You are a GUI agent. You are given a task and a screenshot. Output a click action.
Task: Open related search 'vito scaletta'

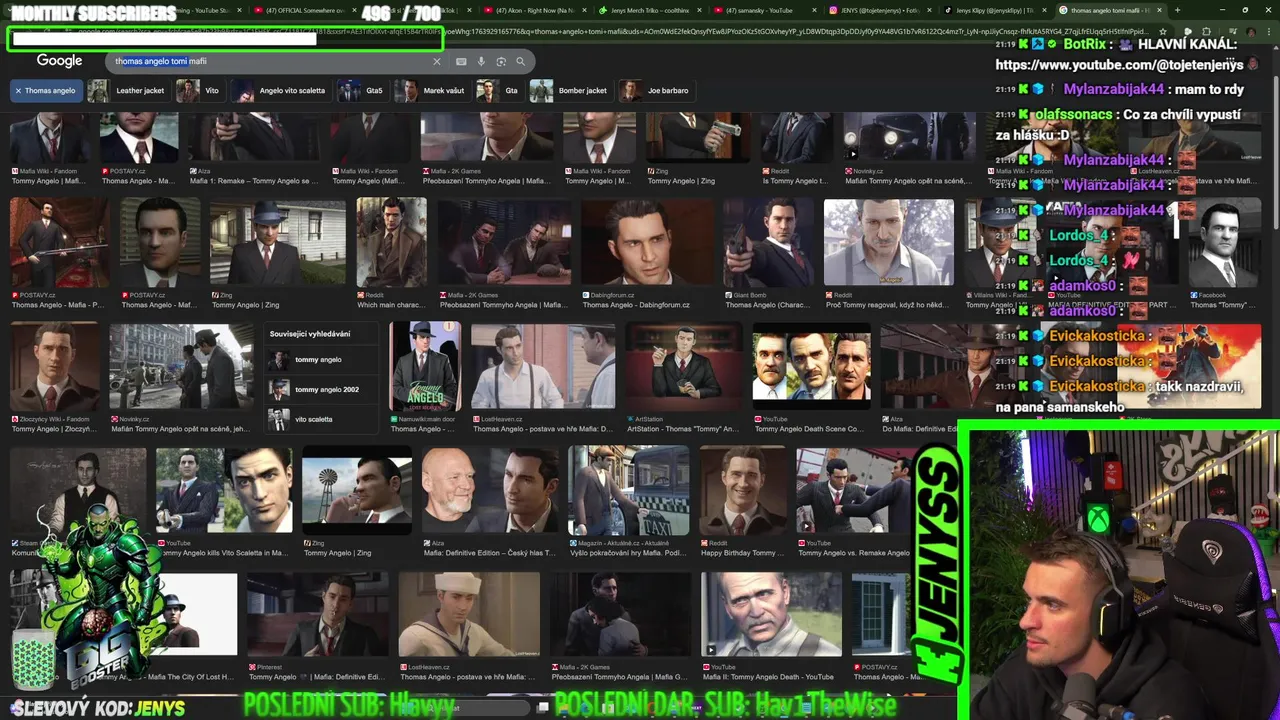click(x=322, y=420)
